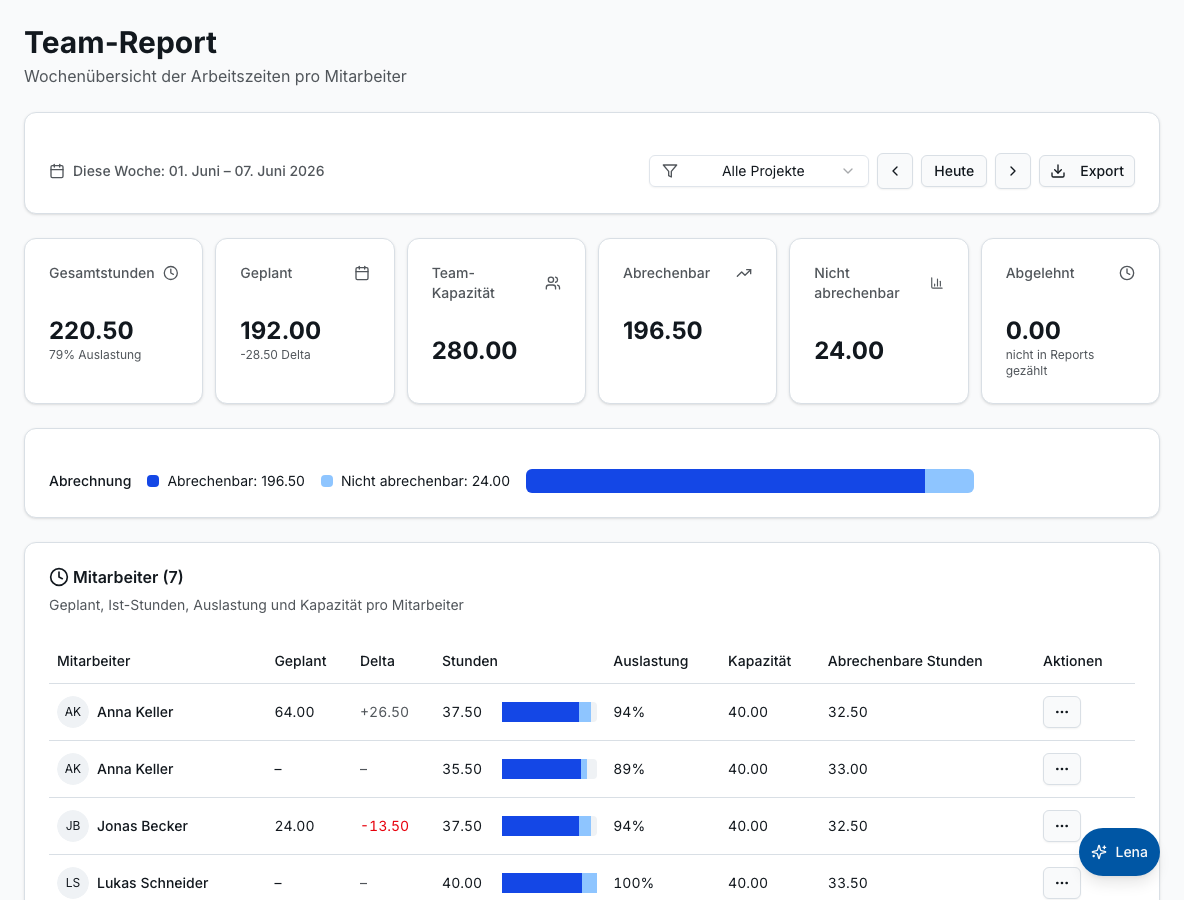Click the 24.00 value in the Nicht abrechenbar card
The height and width of the screenshot is (900, 1184).
tap(849, 350)
